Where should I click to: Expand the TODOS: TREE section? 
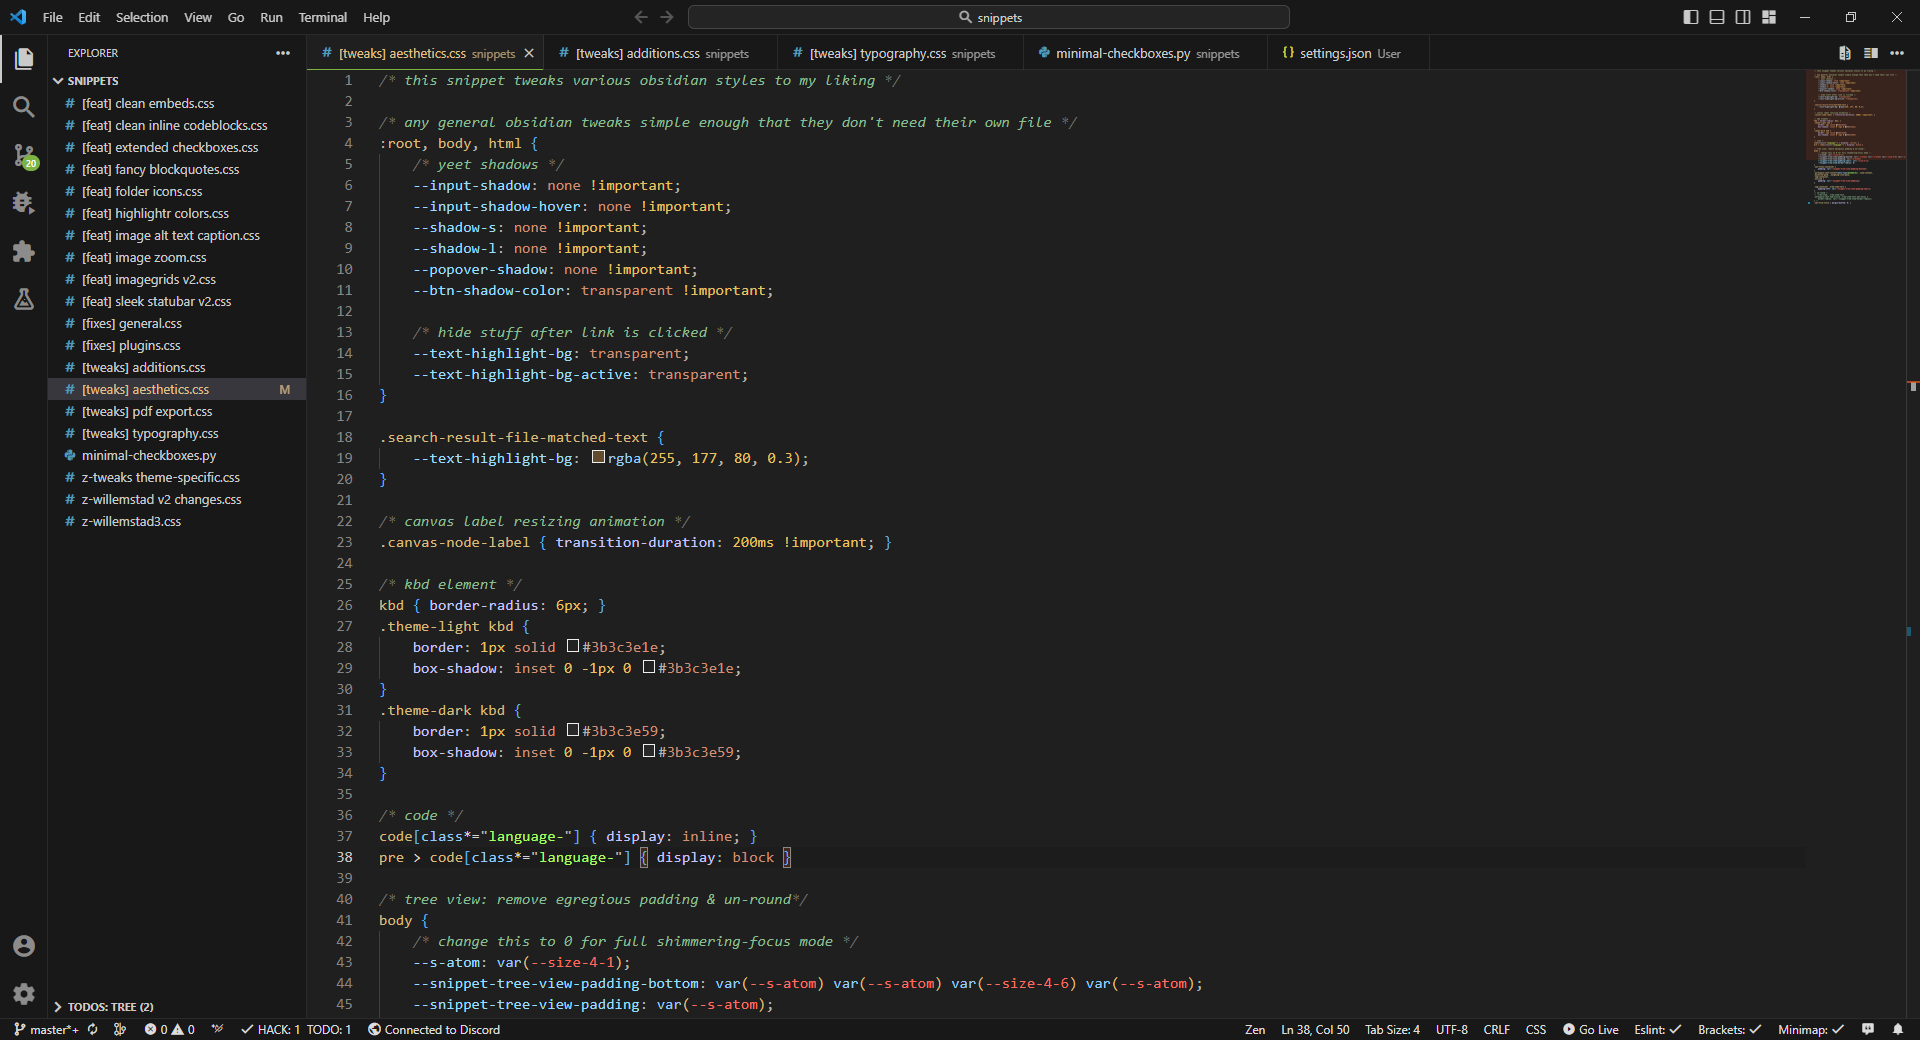click(177, 1007)
